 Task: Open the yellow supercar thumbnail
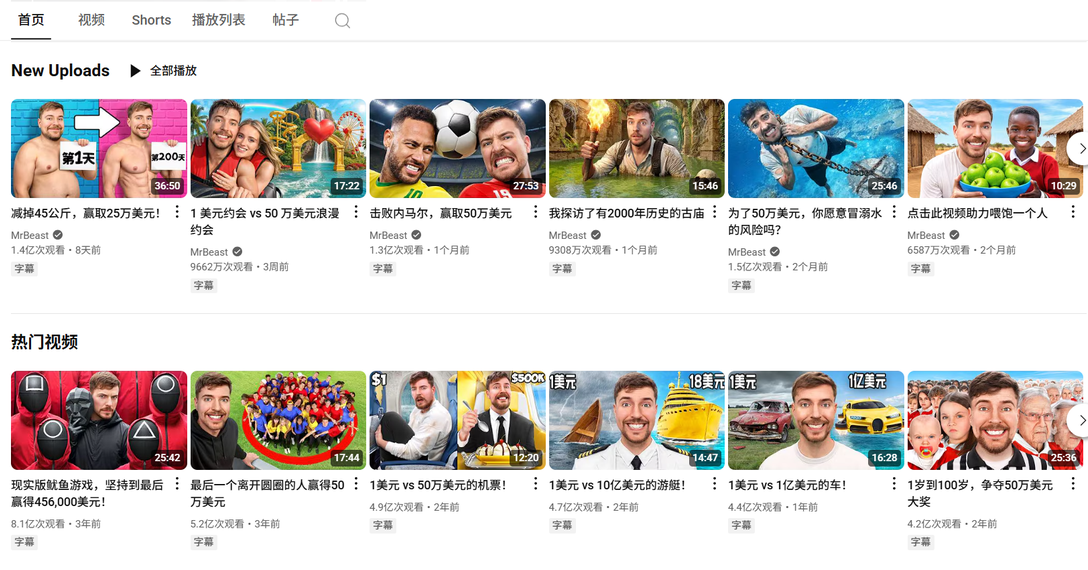click(816, 421)
